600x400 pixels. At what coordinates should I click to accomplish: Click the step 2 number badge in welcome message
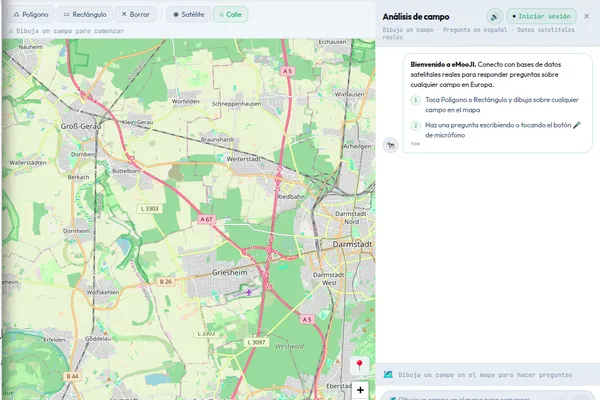click(416, 126)
